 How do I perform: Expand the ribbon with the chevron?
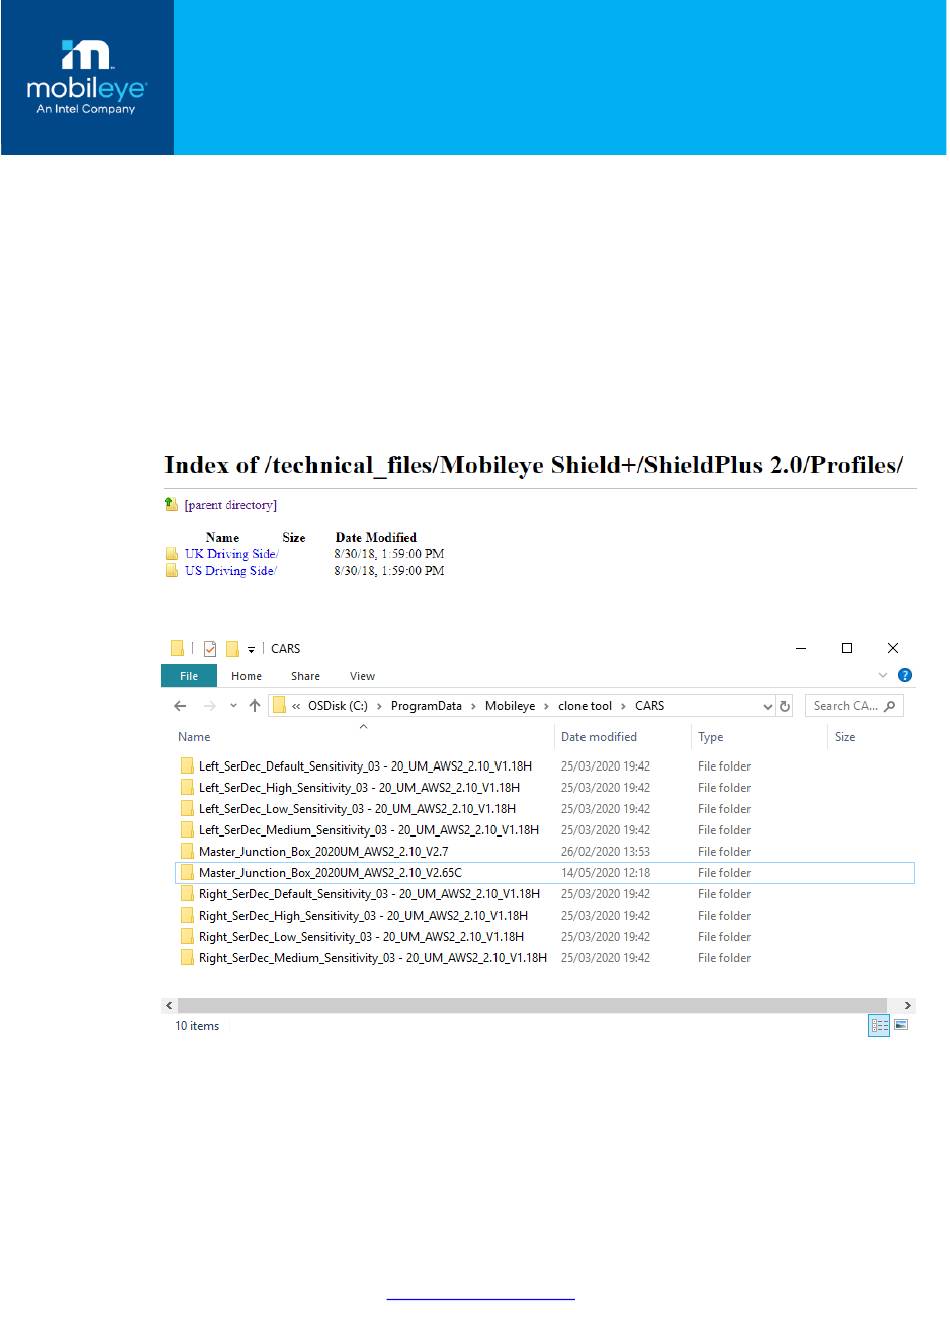[882, 676]
